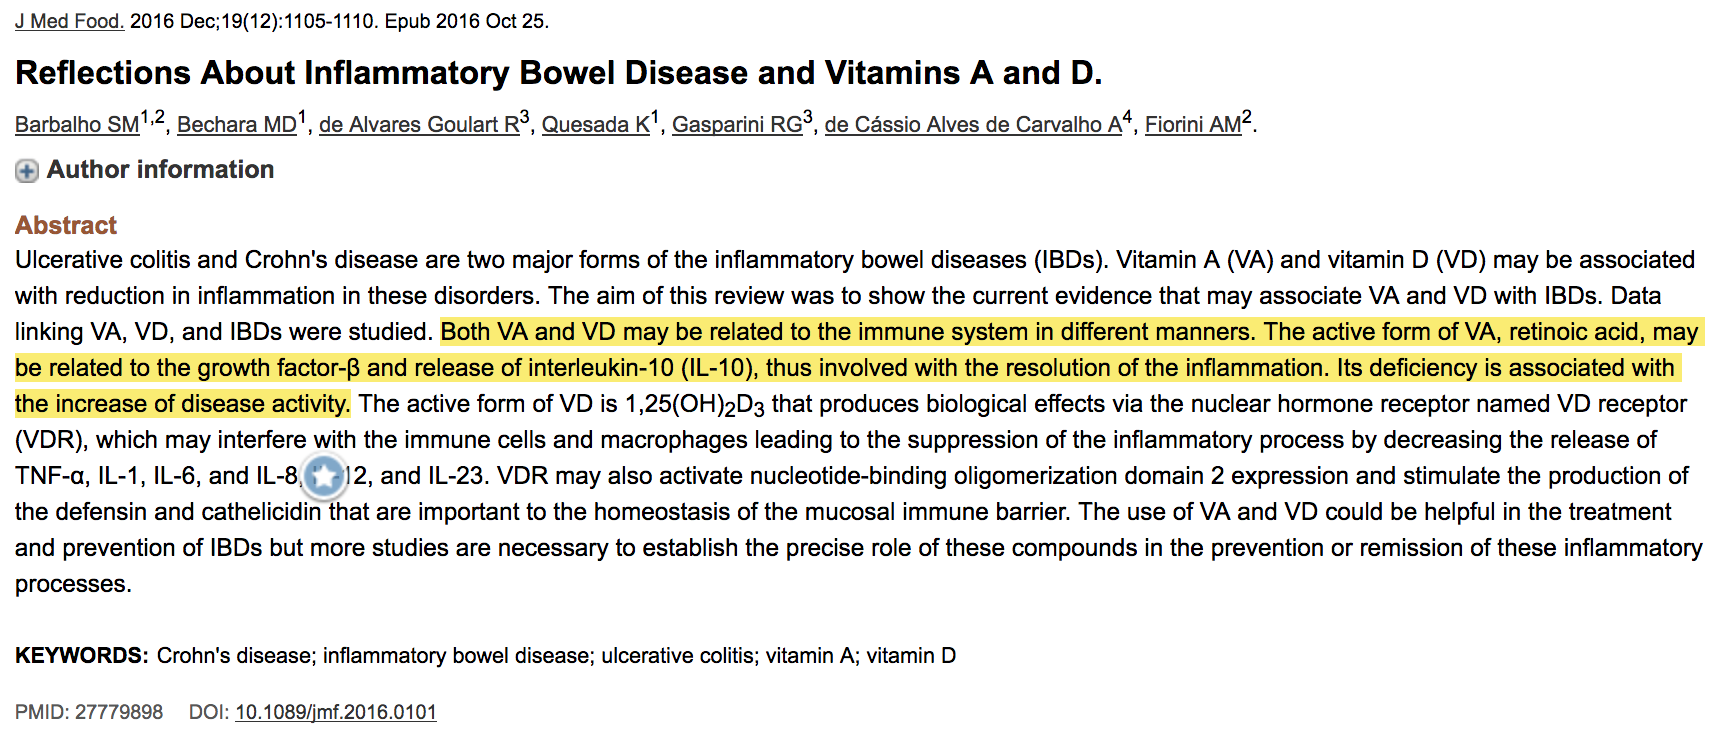The height and width of the screenshot is (738, 1722).
Task: Click the KEYWORDS label
Action: pyautogui.click(x=82, y=656)
